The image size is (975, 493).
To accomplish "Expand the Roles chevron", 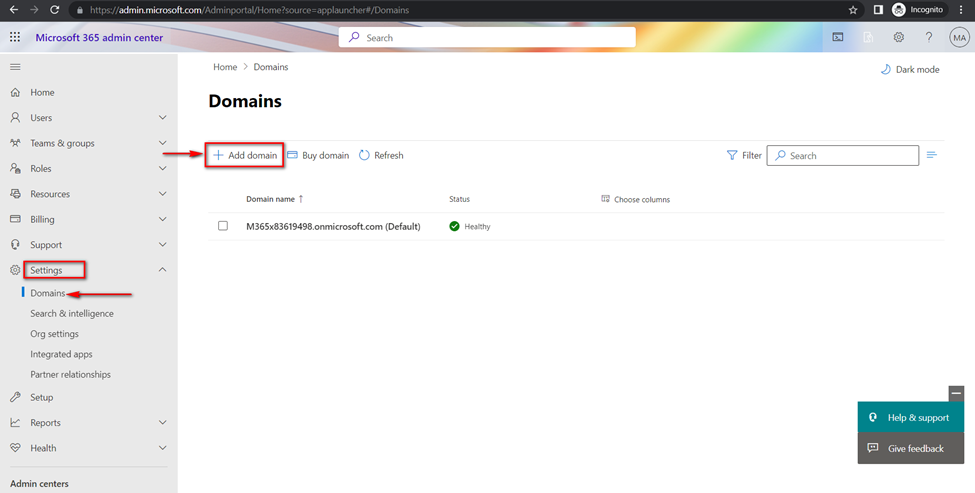I will [163, 168].
